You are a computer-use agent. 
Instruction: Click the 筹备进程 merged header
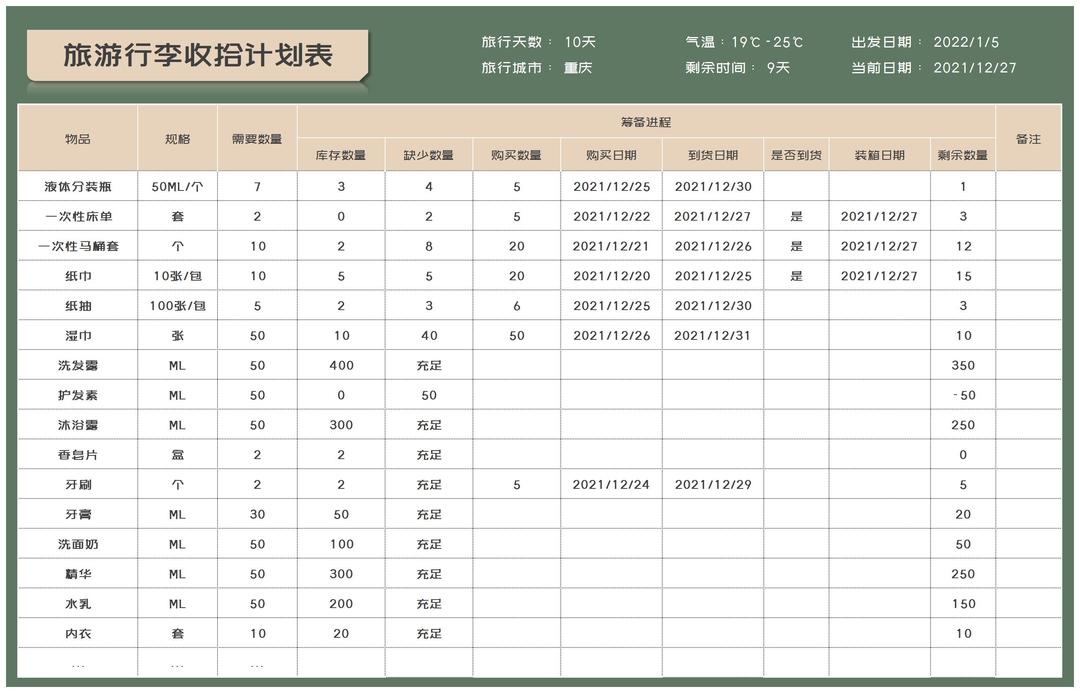tap(646, 122)
